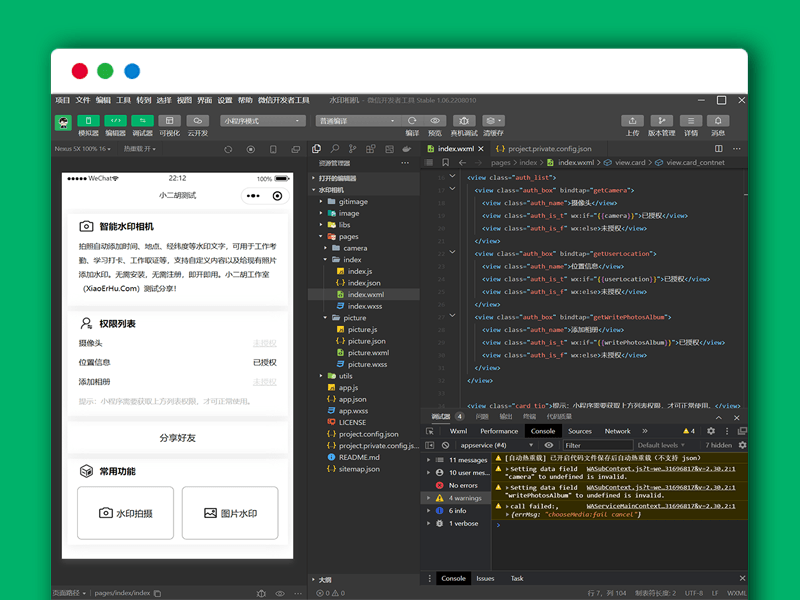This screenshot has height=600, width=800.
Task: Open console settings gear beside 7 hidden
Action: (742, 445)
